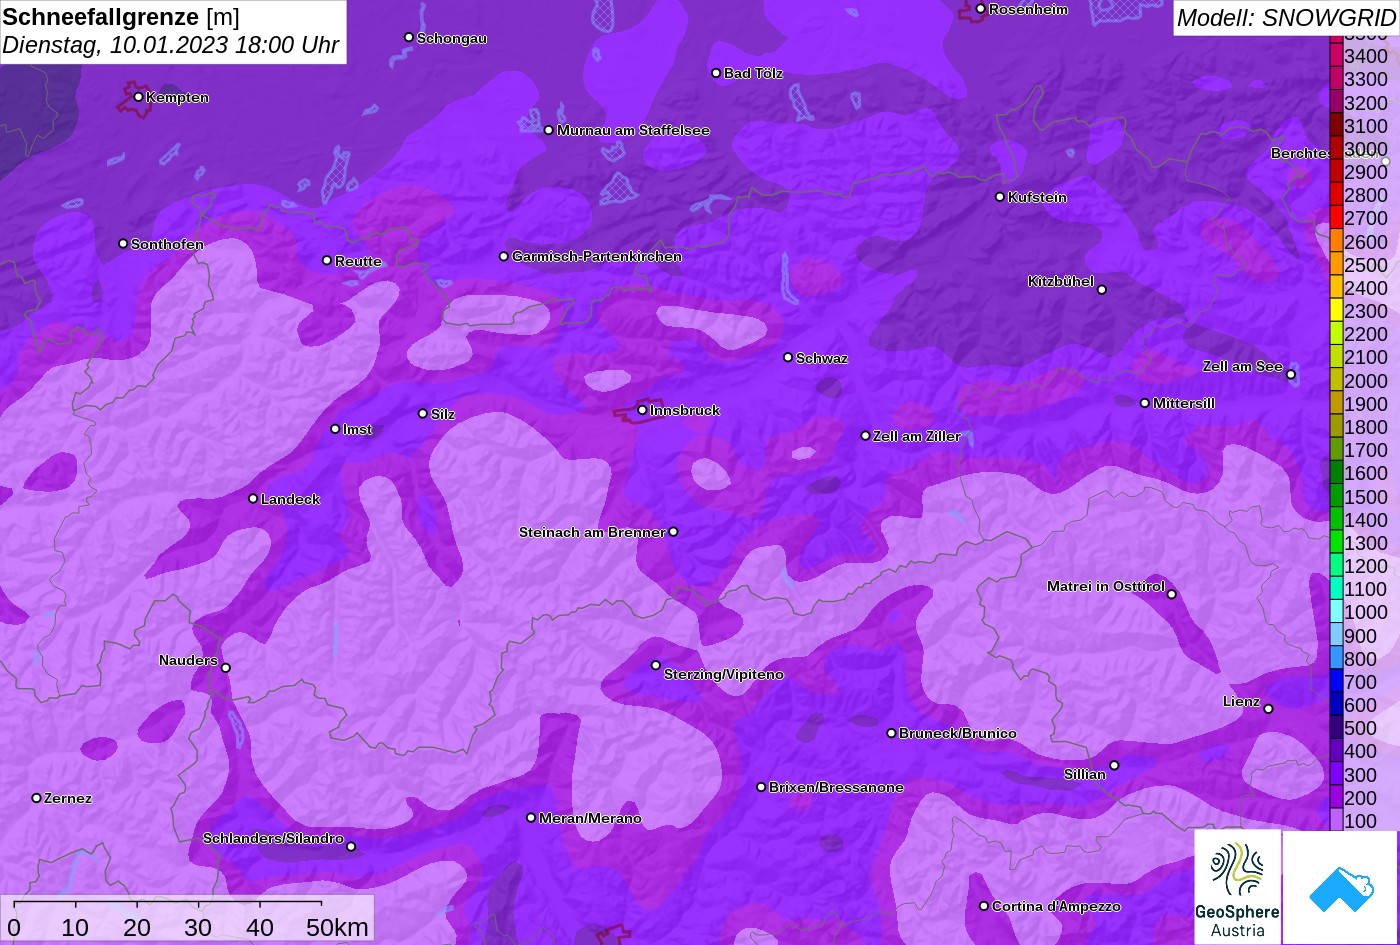The height and width of the screenshot is (945, 1400).
Task: Select the Schongau location dot
Action: [409, 37]
